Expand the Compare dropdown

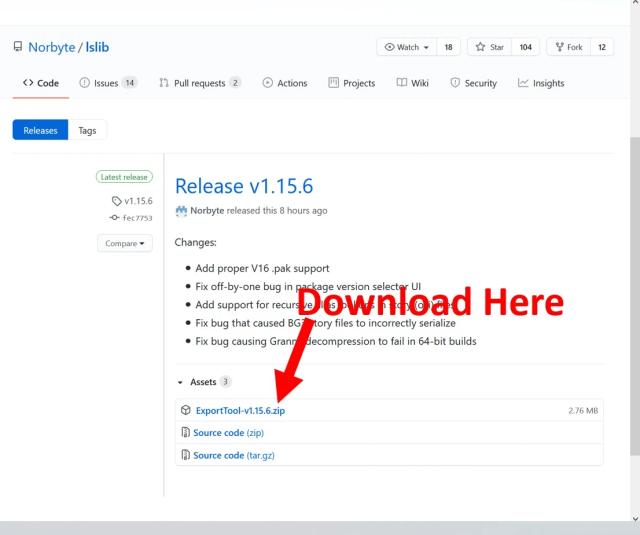coord(125,243)
